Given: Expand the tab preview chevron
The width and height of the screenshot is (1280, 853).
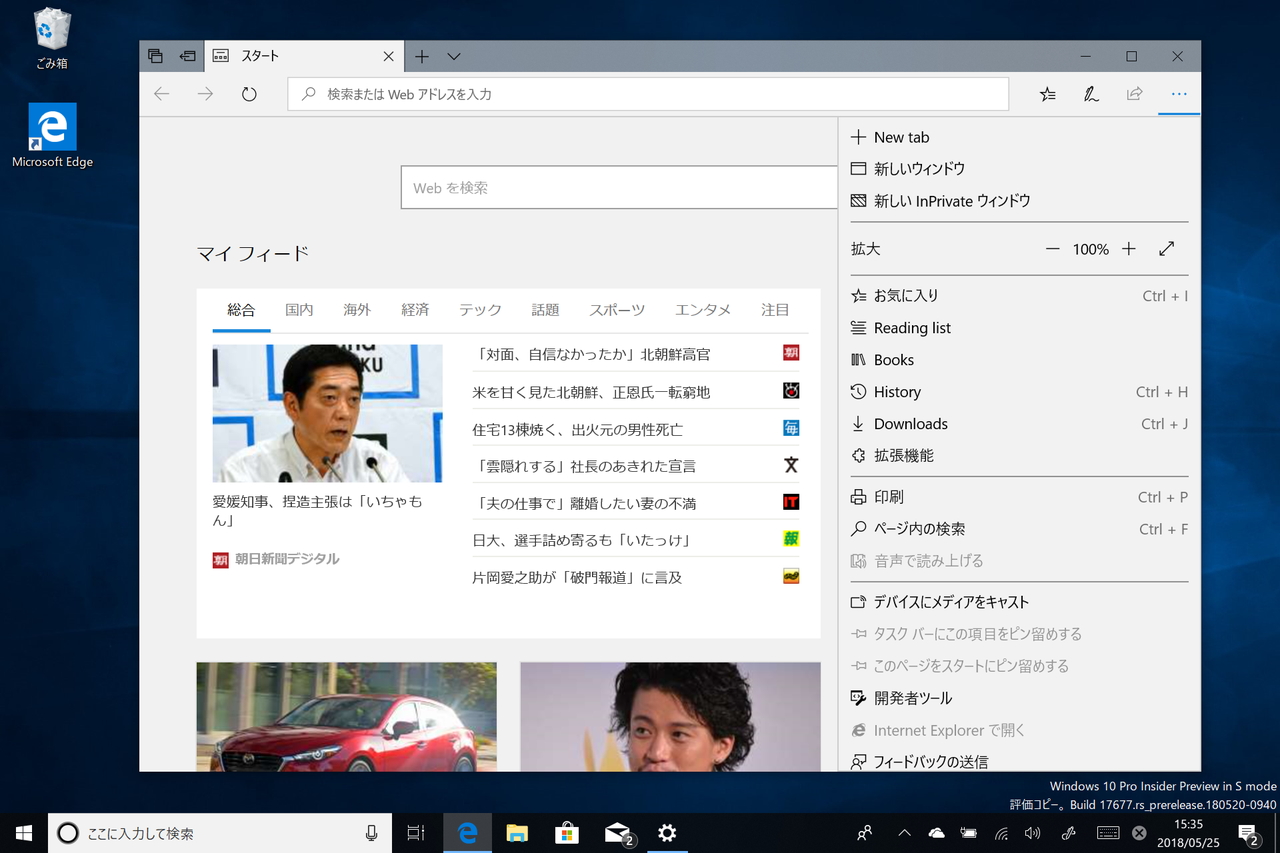Looking at the screenshot, I should point(454,57).
